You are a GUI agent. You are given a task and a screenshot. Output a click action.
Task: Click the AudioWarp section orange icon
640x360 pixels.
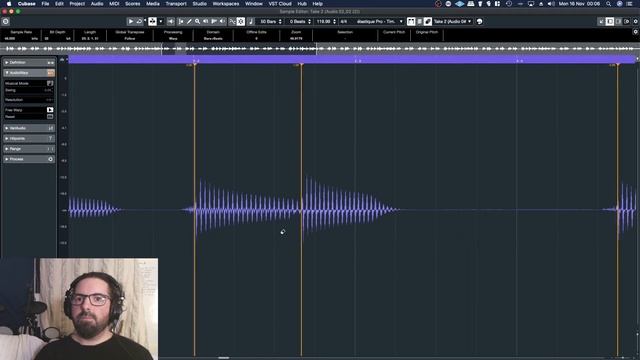point(51,73)
